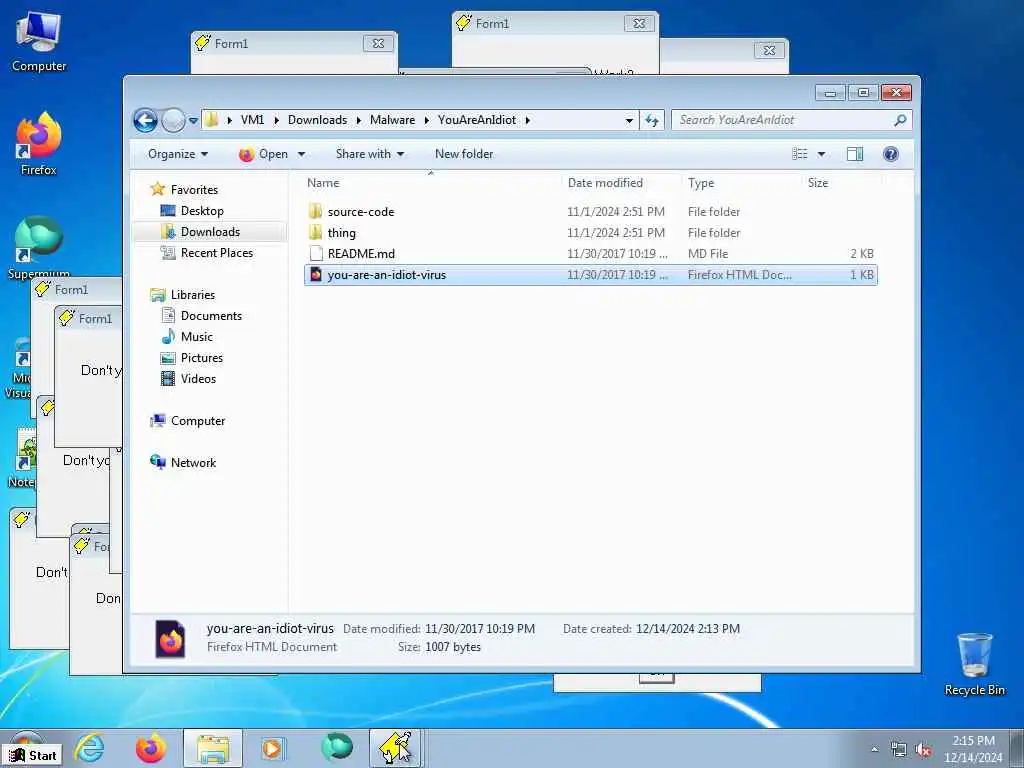Open the Organize menu
Viewport: 1024px width, 768px height.
click(178, 154)
